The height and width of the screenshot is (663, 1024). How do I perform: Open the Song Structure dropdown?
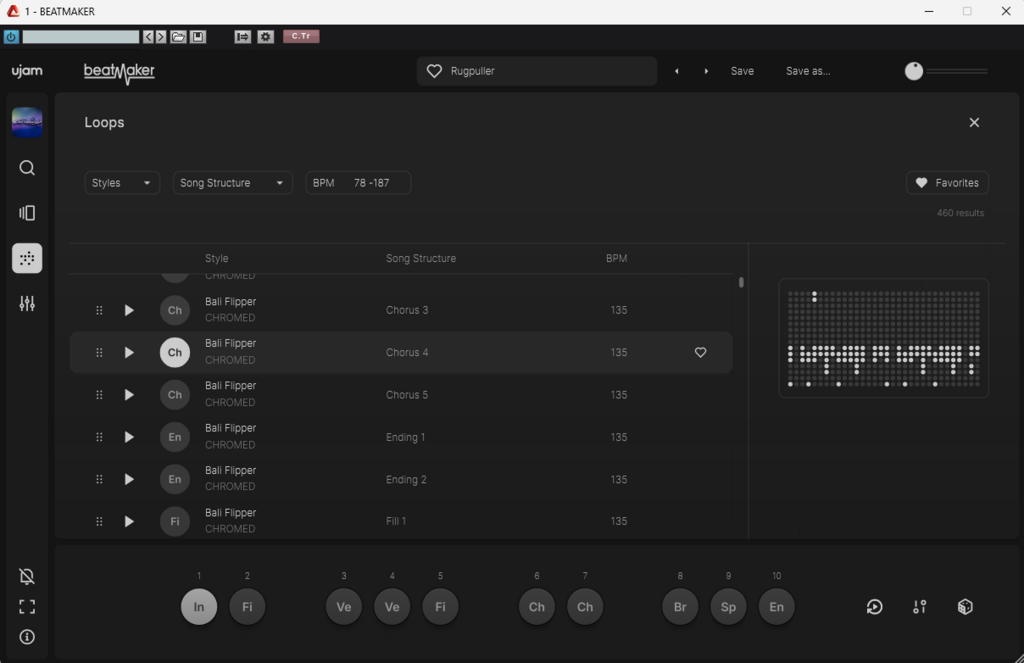(232, 183)
